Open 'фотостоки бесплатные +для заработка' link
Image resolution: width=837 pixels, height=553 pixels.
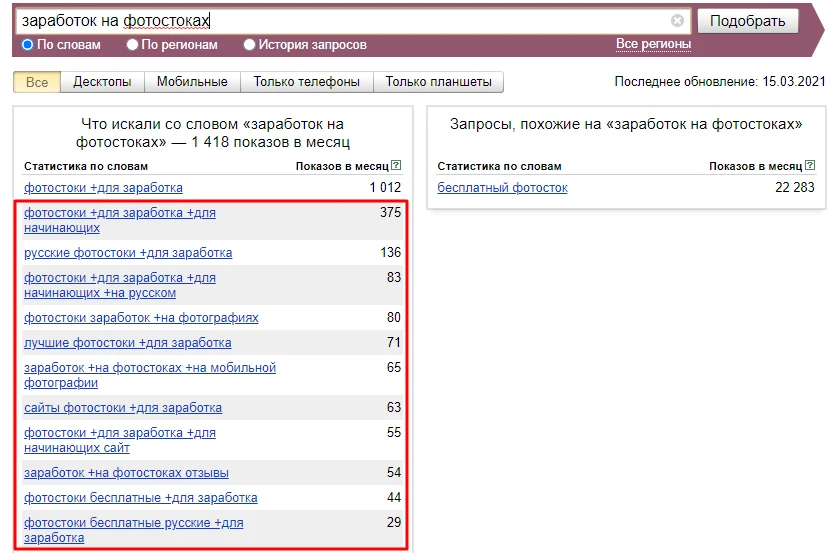(140, 498)
